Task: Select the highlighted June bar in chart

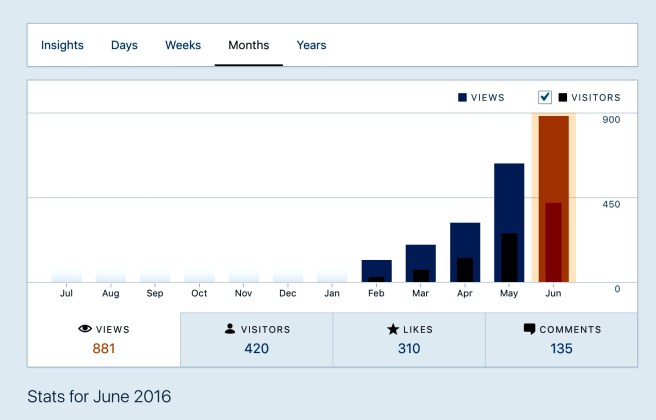Action: 553,200
